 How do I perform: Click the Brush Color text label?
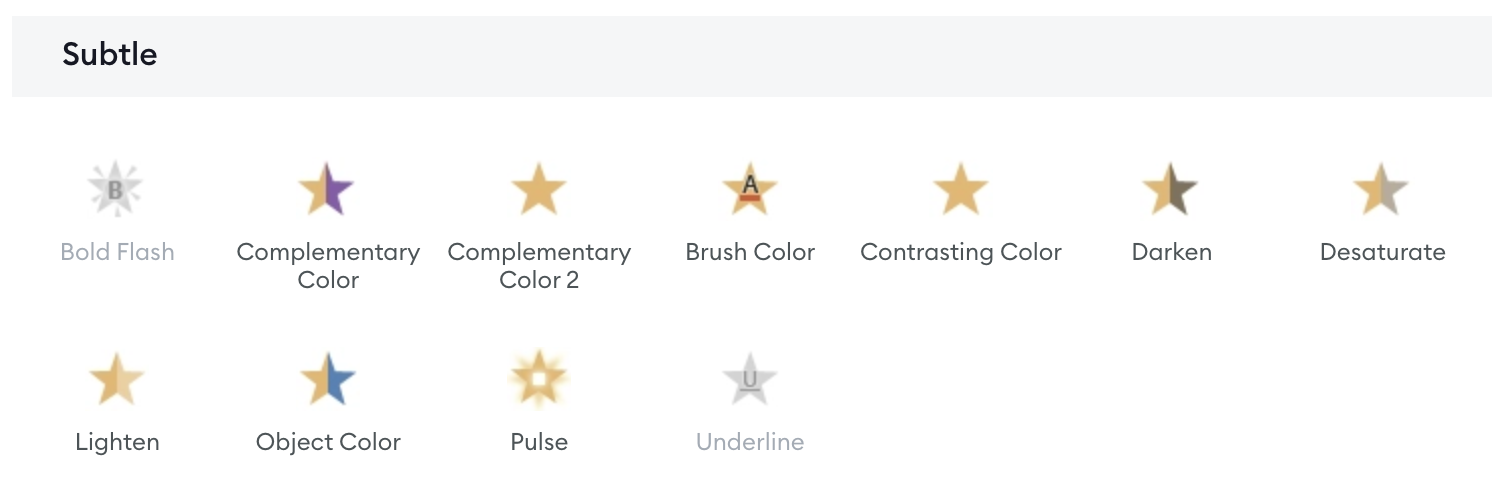click(x=750, y=252)
